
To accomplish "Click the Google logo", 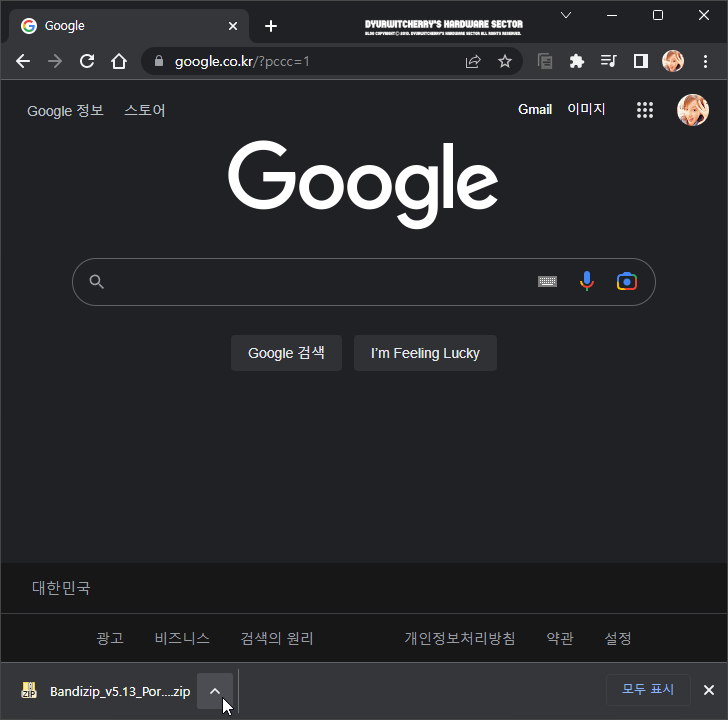I will [x=363, y=184].
